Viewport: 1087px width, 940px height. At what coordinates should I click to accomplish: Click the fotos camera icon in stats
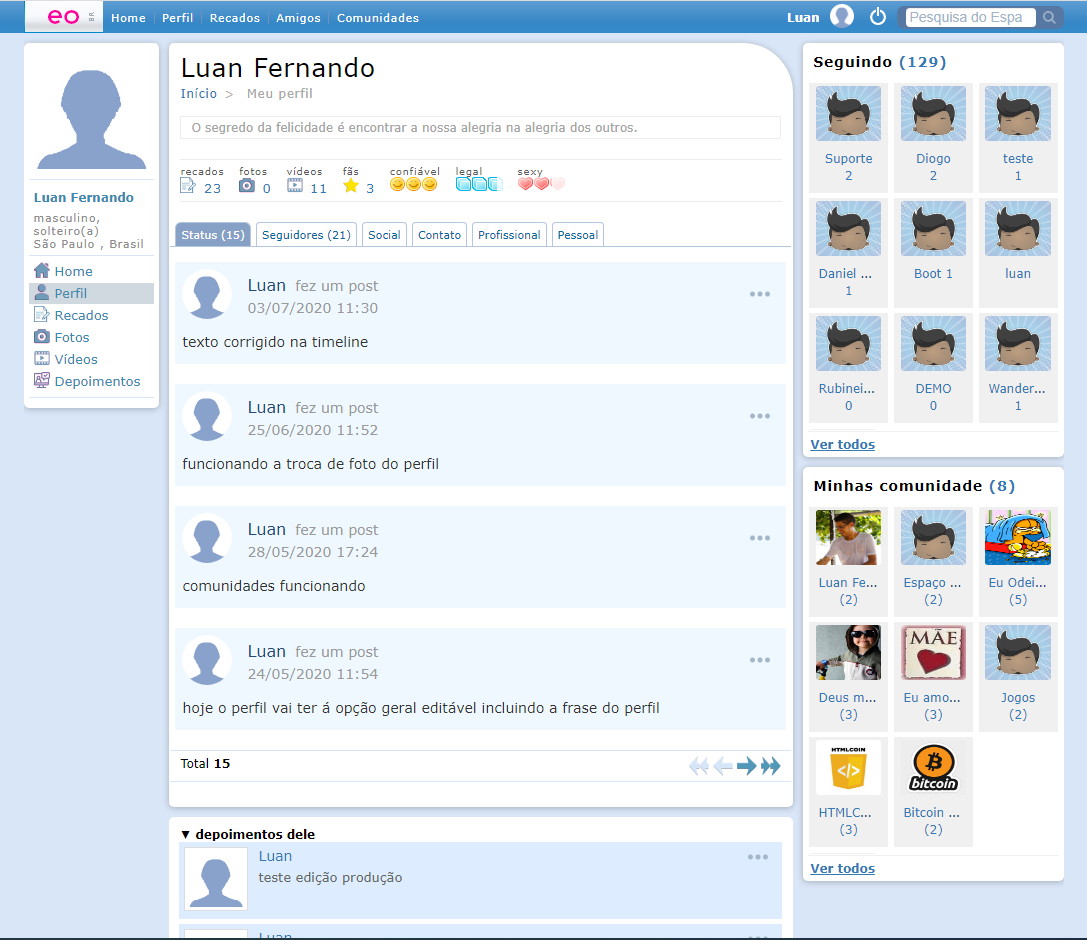(x=247, y=185)
